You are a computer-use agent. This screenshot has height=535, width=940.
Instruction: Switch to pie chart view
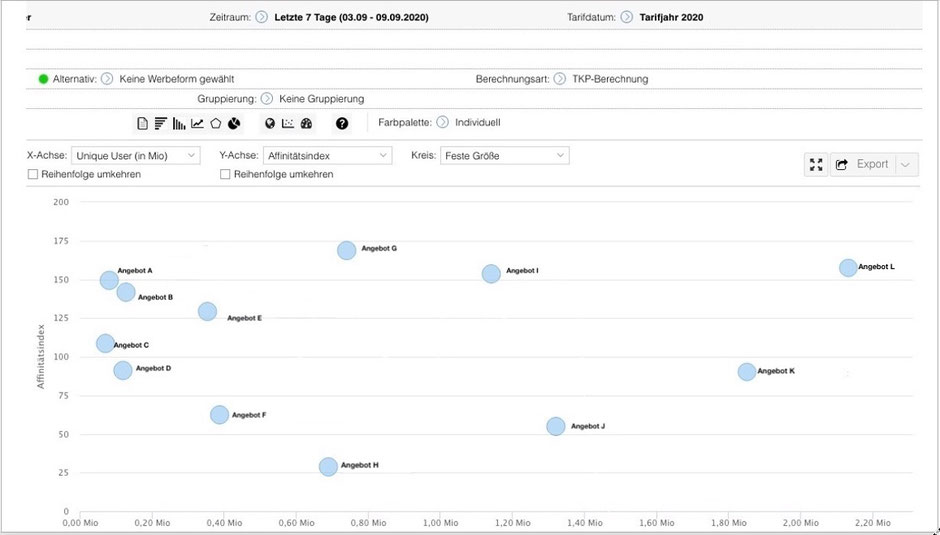pyautogui.click(x=234, y=124)
